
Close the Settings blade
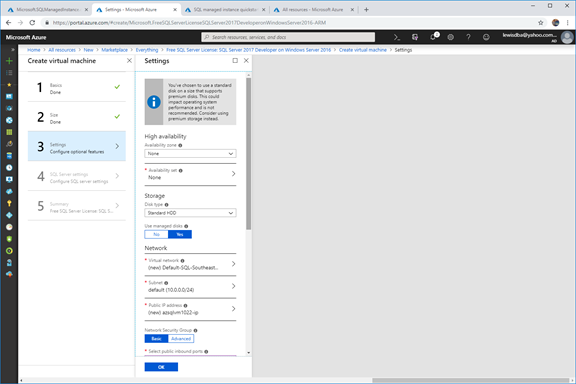[x=246, y=61]
